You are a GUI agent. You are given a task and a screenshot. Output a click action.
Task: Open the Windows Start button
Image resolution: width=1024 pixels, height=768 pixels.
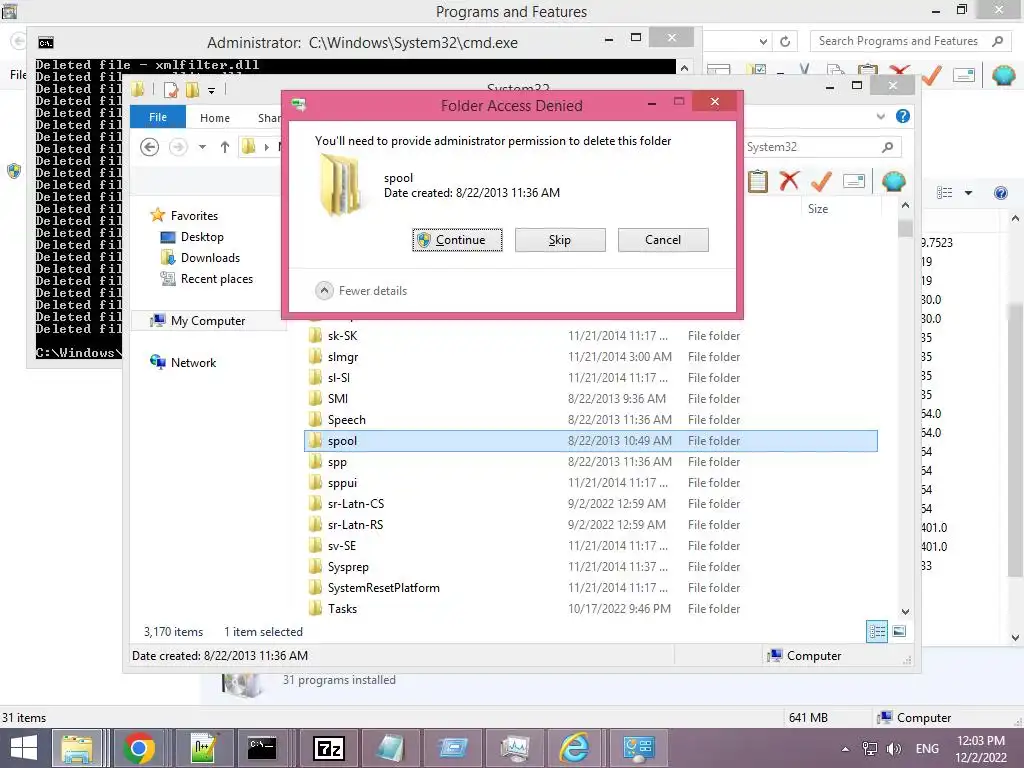(24, 748)
